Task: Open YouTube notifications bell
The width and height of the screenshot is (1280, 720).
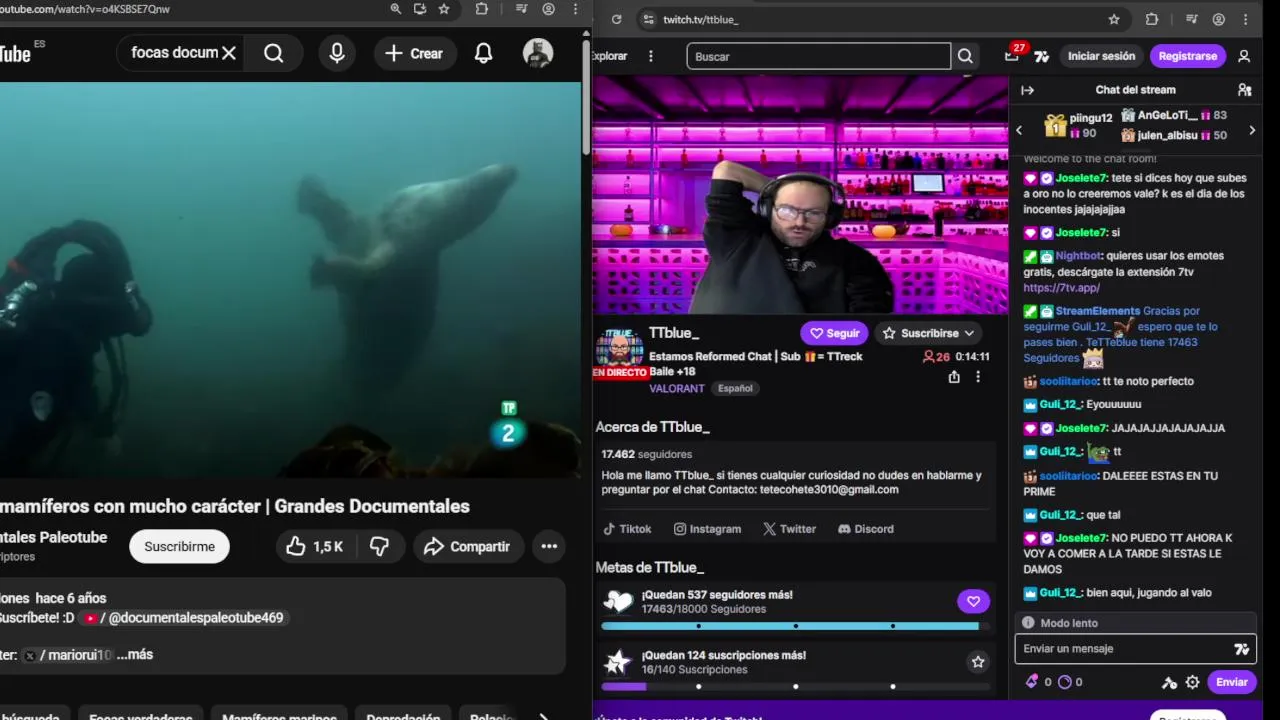Action: [483, 54]
